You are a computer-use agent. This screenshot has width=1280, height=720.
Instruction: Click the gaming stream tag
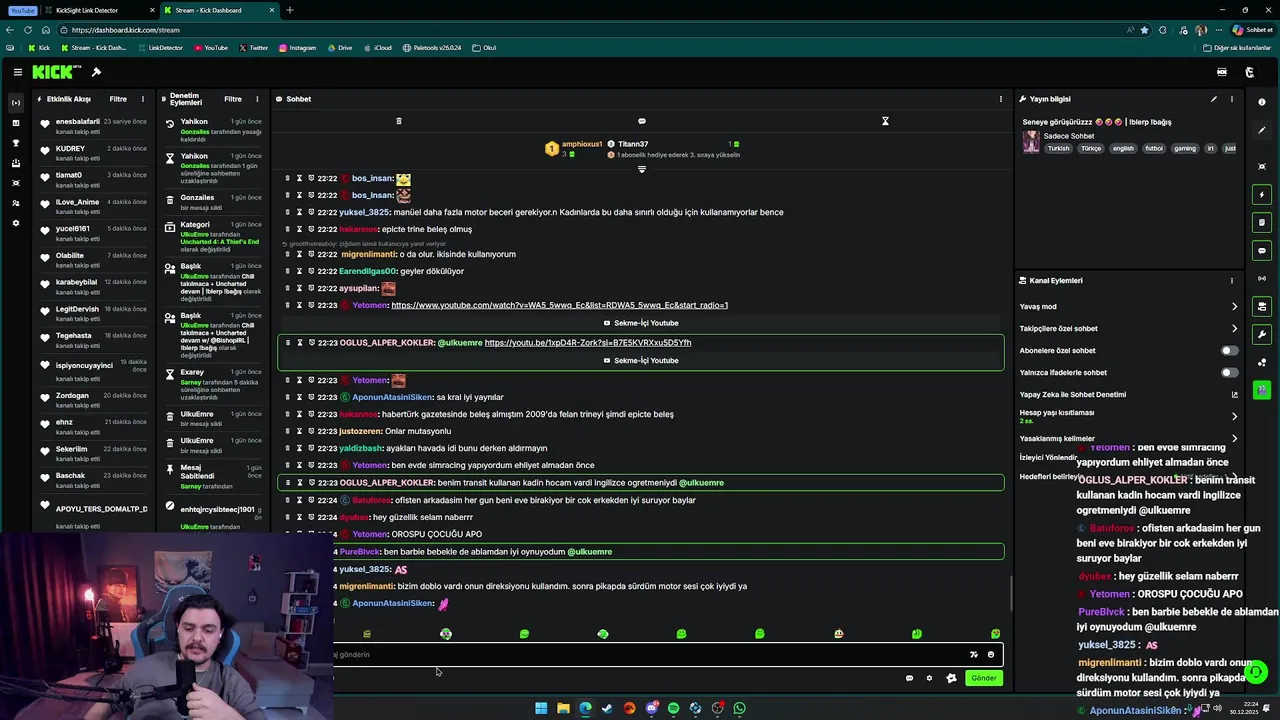(x=1185, y=149)
